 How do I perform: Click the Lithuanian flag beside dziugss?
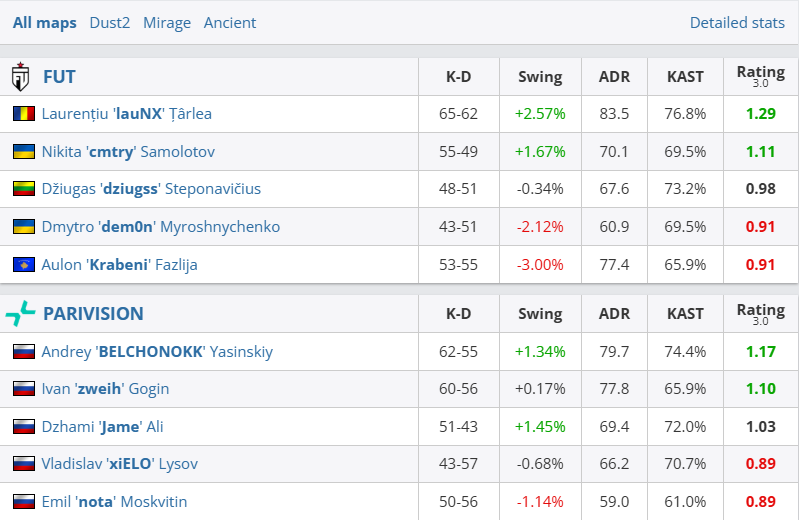pyautogui.click(x=23, y=189)
